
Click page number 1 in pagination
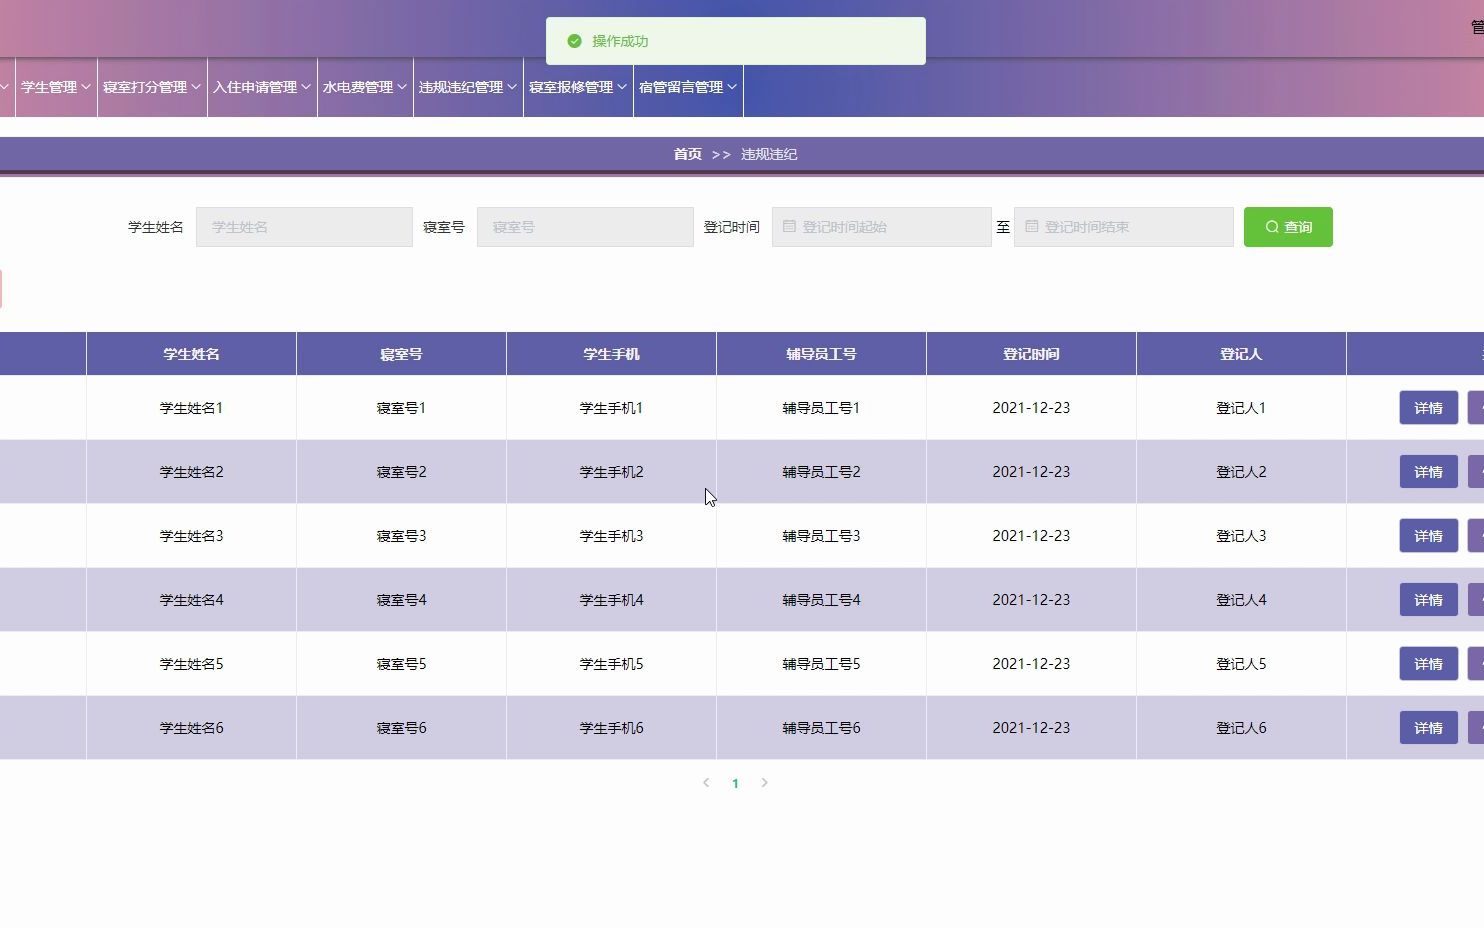point(735,783)
